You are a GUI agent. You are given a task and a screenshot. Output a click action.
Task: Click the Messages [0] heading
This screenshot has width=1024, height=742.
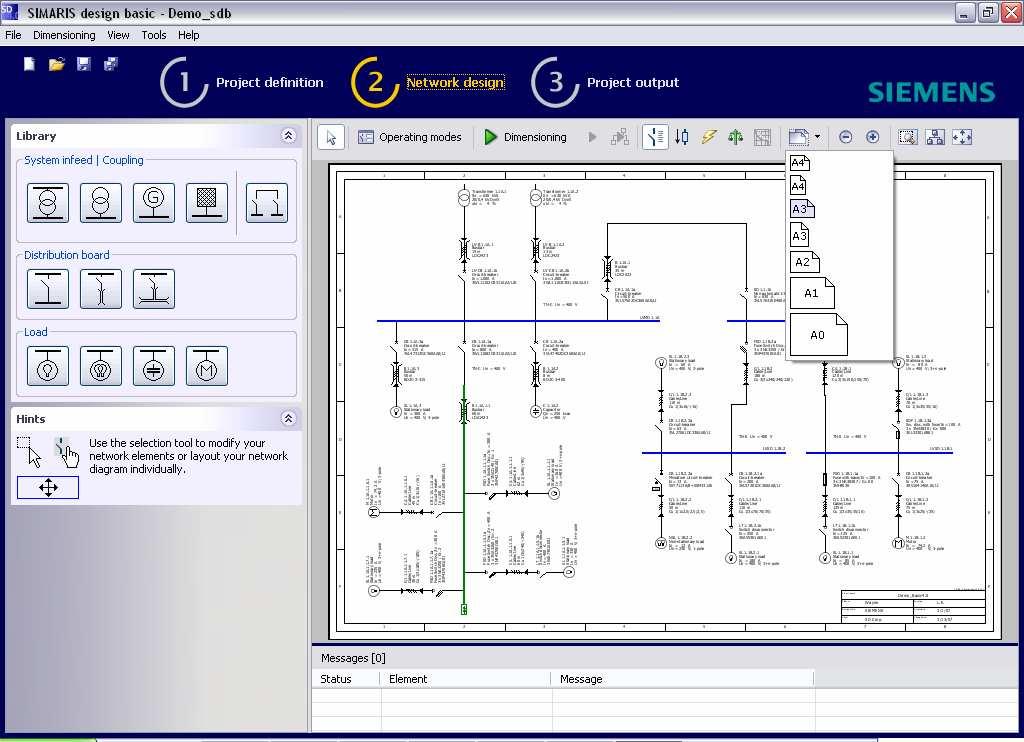353,658
